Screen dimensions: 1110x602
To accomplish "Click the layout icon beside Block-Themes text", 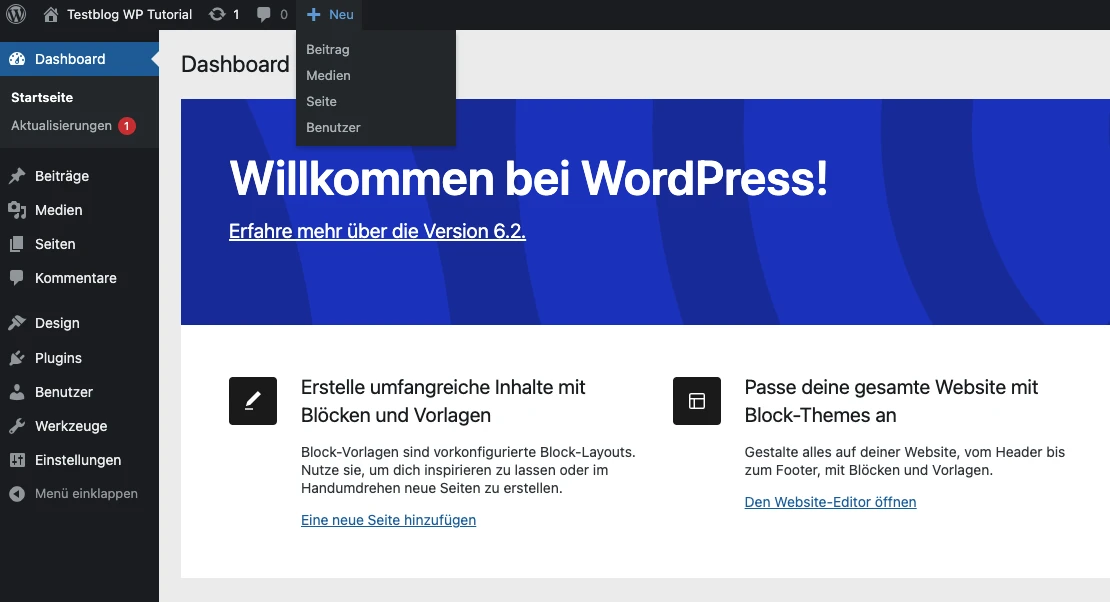I will click(696, 401).
